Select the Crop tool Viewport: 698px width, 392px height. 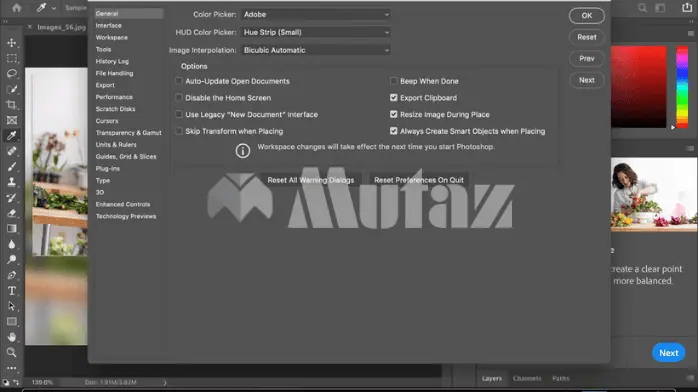(12, 105)
